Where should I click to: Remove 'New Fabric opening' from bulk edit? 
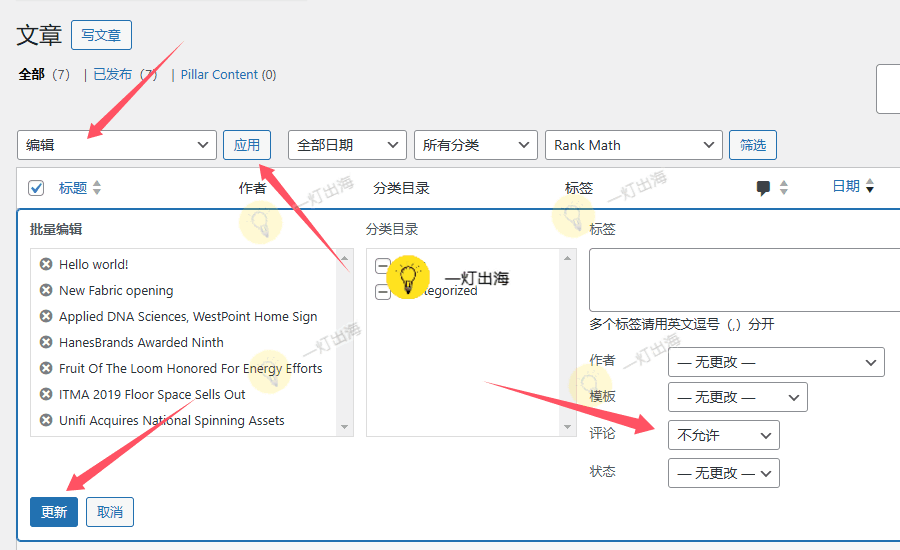(x=46, y=290)
